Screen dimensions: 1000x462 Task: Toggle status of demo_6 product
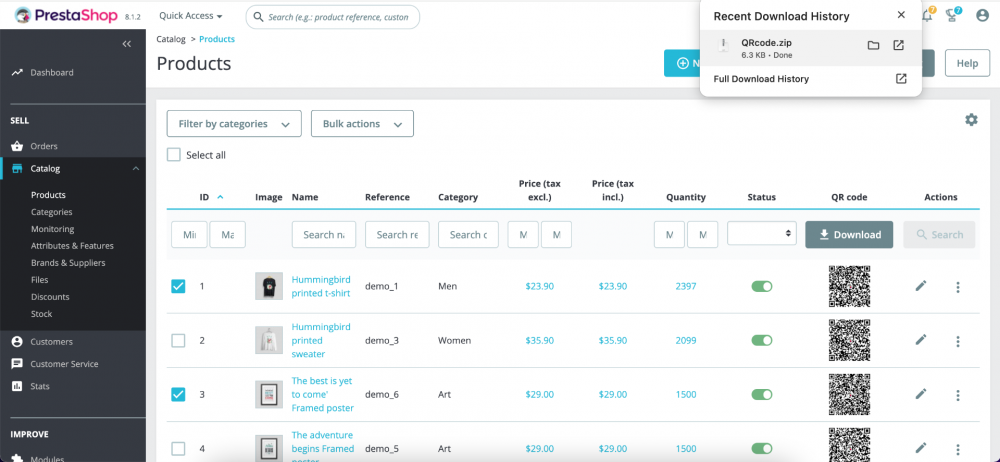click(762, 394)
